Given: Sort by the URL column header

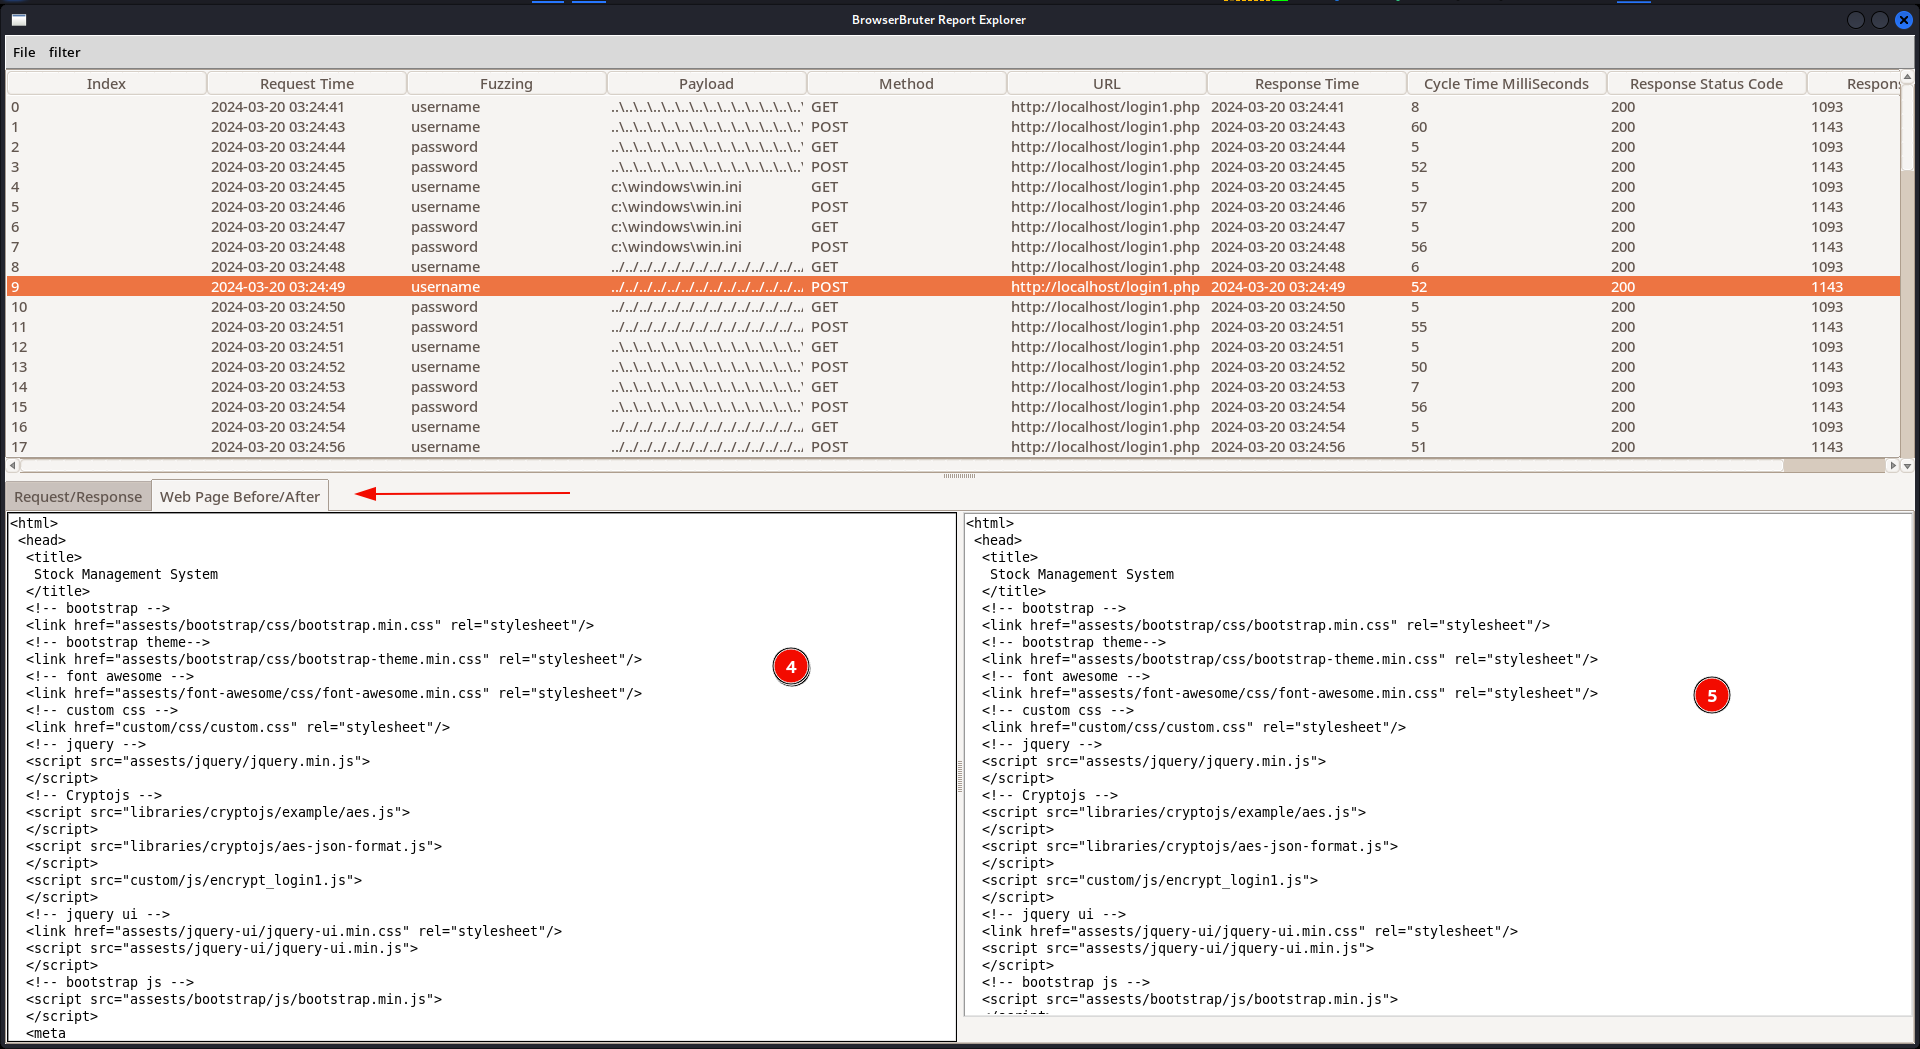Looking at the screenshot, I should [1106, 84].
